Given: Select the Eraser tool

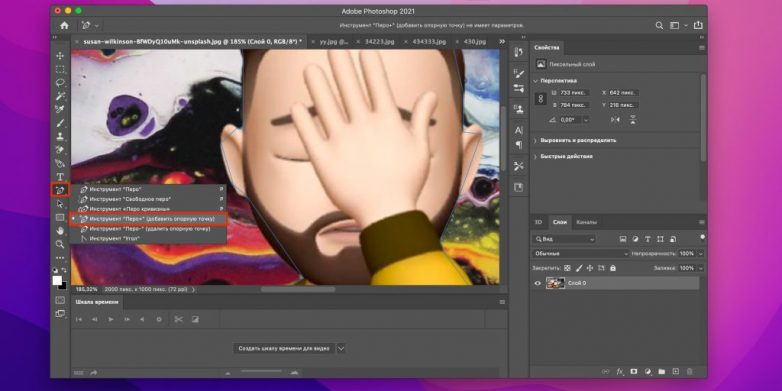Looking at the screenshot, I should (x=60, y=150).
